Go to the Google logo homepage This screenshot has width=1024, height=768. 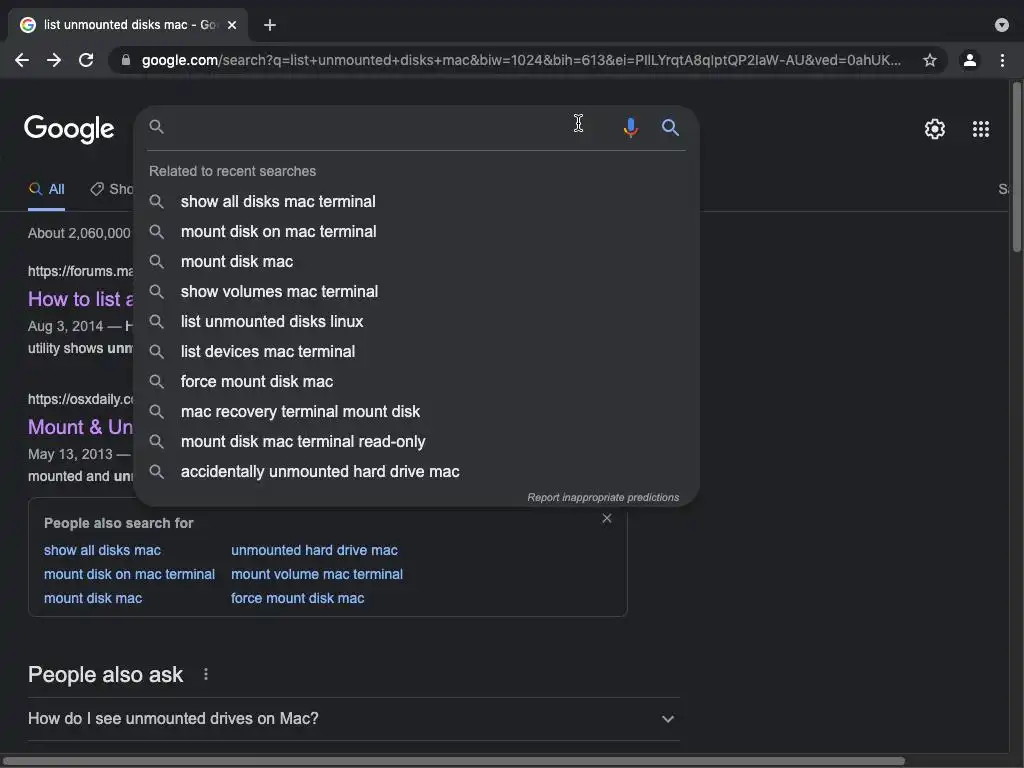(69, 129)
